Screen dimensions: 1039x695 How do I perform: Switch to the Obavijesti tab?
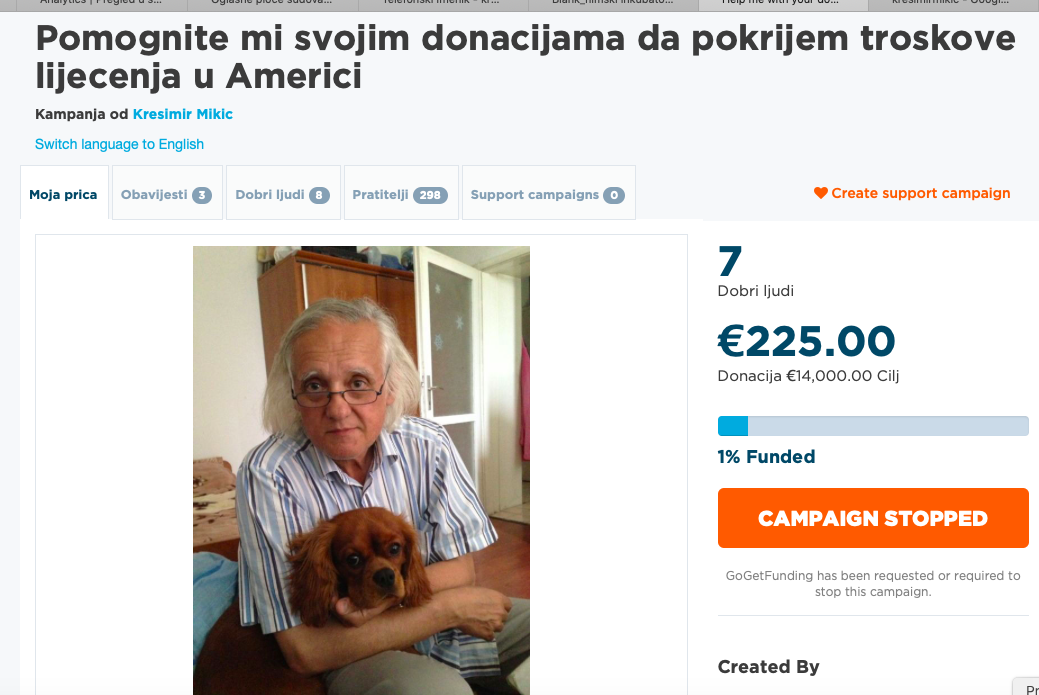pos(167,193)
